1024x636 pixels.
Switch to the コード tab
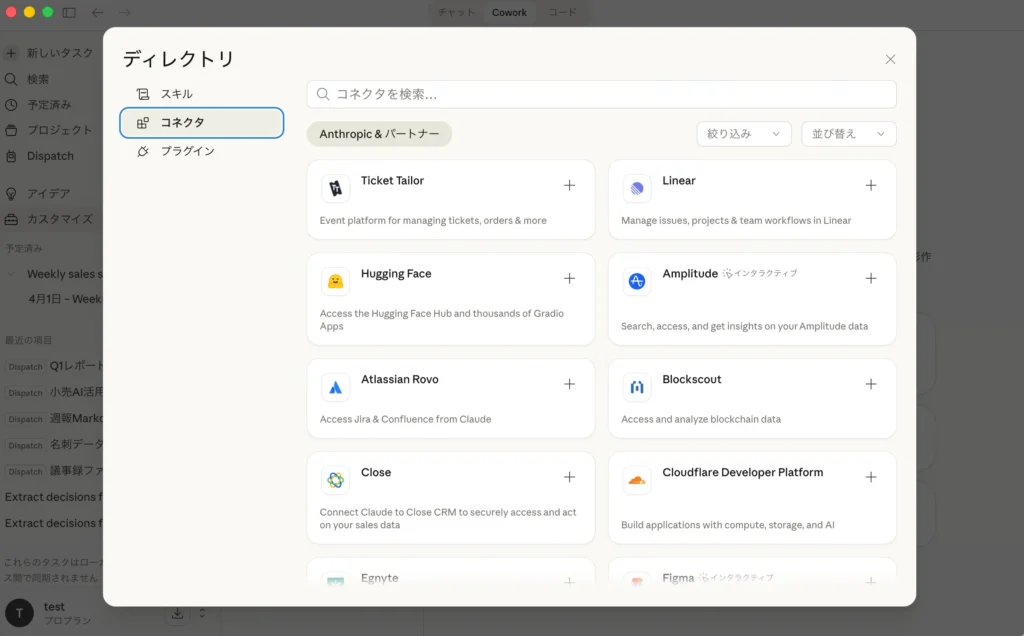(x=562, y=12)
